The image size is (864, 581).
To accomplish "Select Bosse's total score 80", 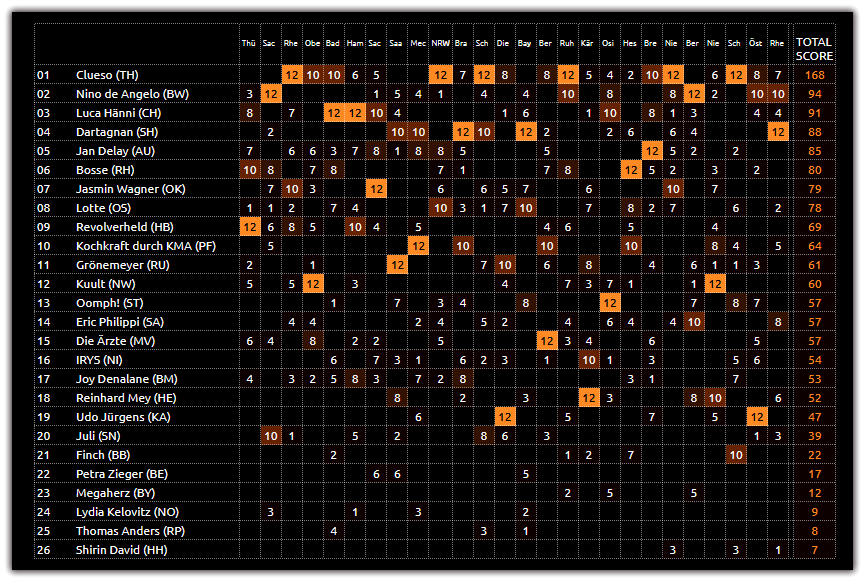I will [x=814, y=170].
